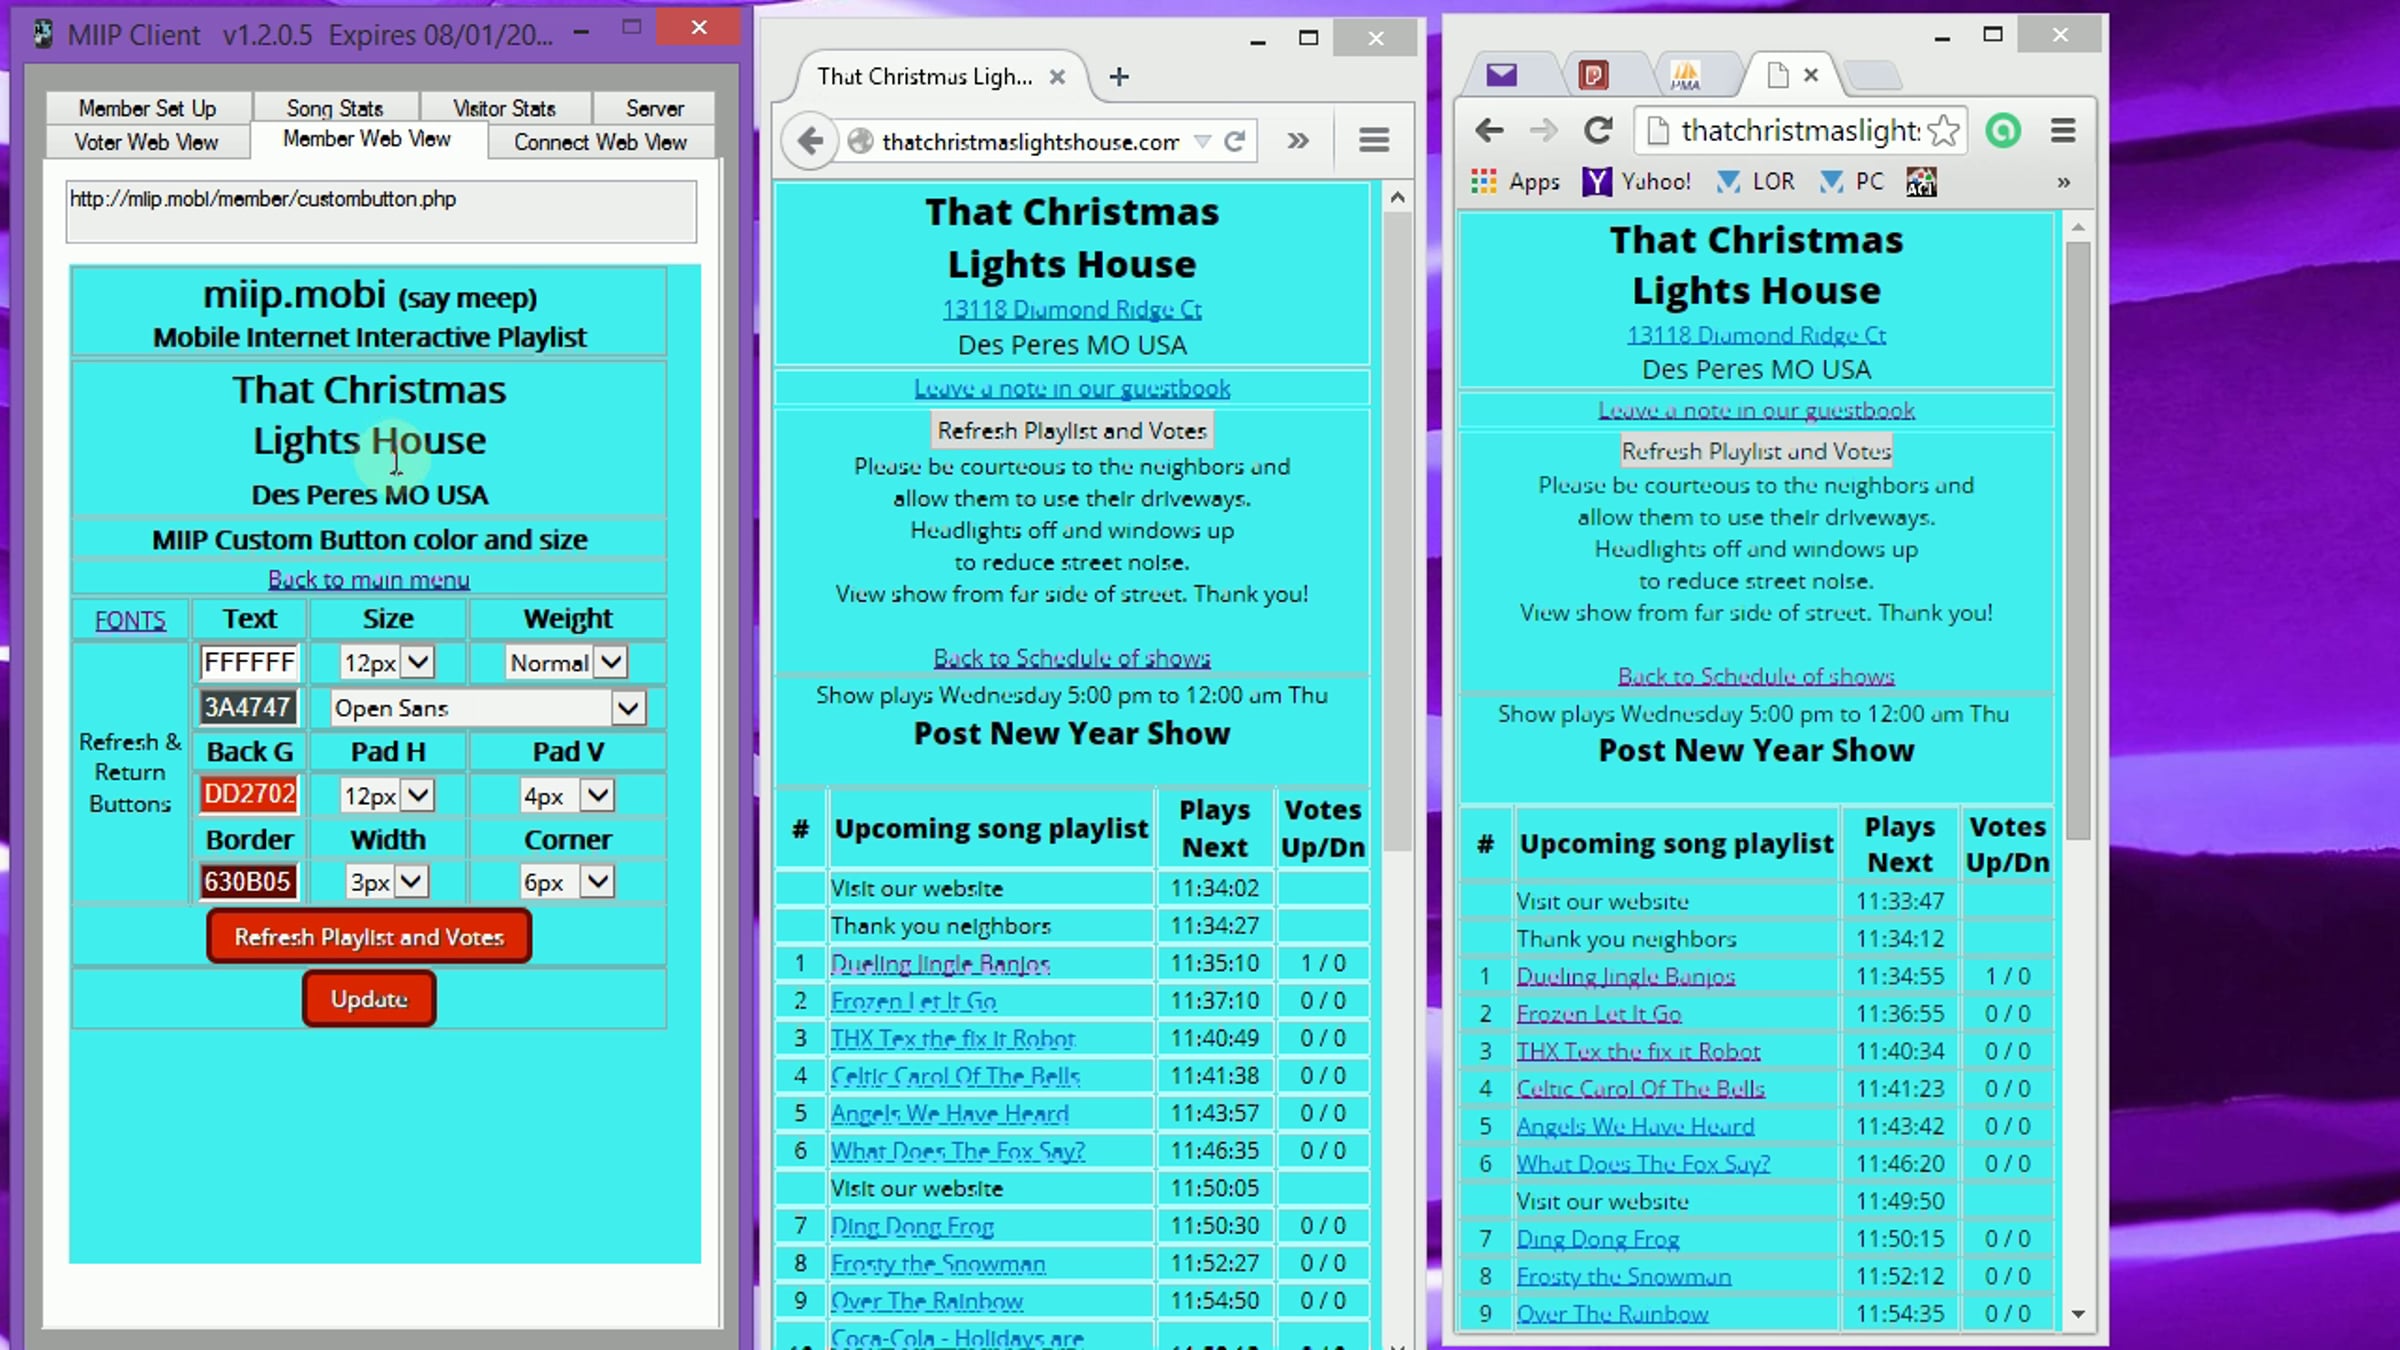Screen dimensions: 2400x1350
Task: Click the green Grammarly extension icon
Action: click(2003, 131)
